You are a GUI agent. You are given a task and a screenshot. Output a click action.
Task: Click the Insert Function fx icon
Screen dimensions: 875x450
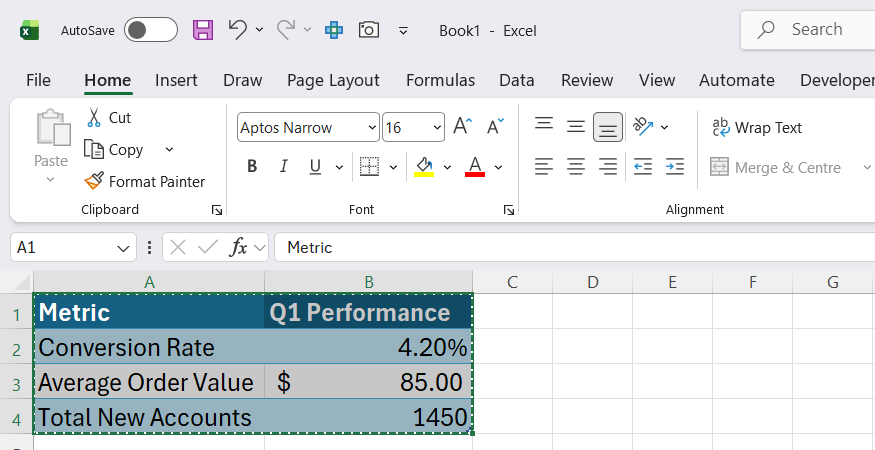[x=238, y=247]
